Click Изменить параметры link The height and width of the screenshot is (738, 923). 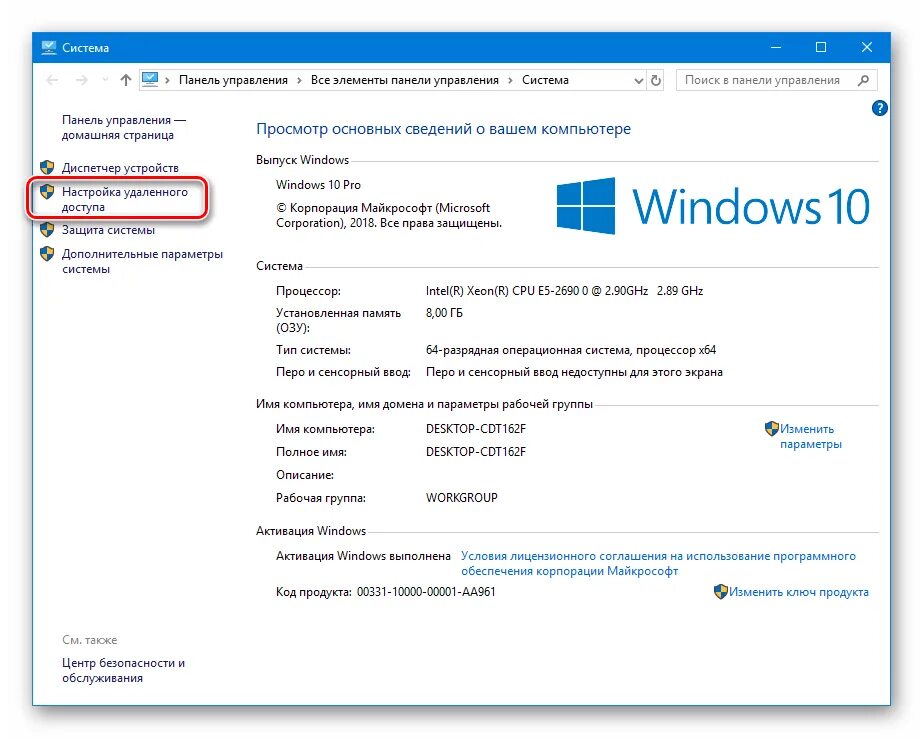tap(811, 437)
